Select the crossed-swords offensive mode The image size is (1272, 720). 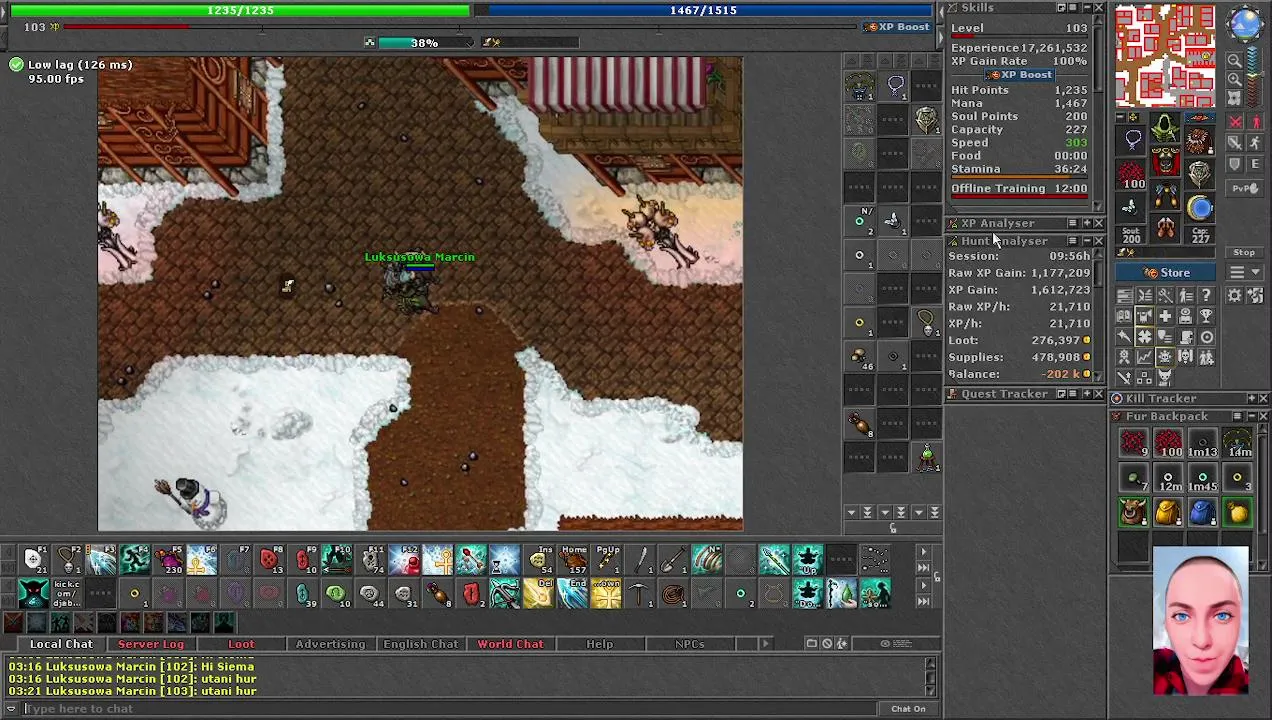tap(1236, 122)
